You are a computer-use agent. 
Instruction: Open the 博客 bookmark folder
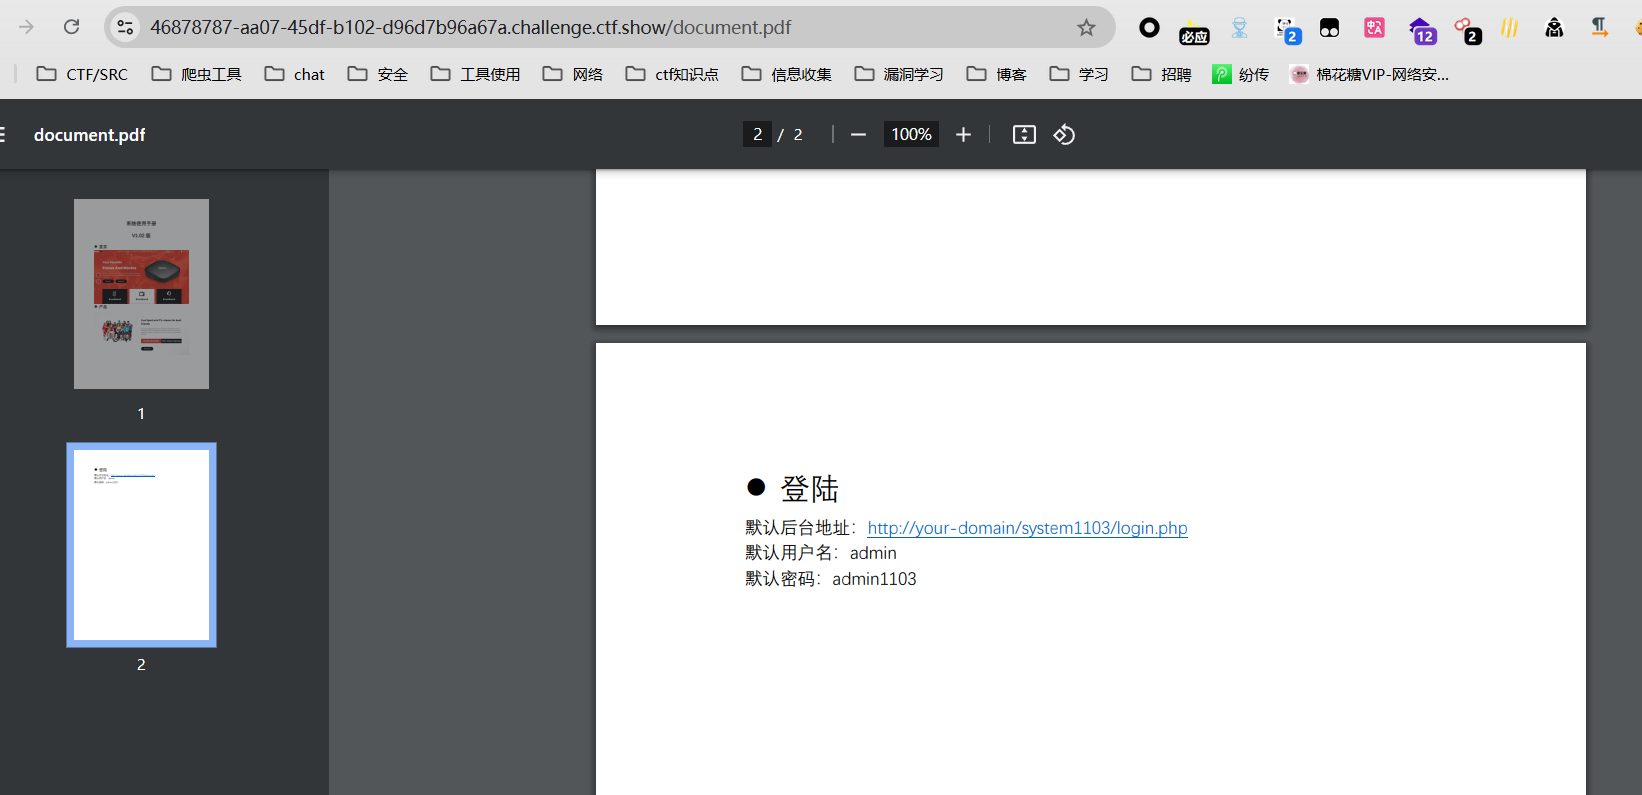pos(996,74)
